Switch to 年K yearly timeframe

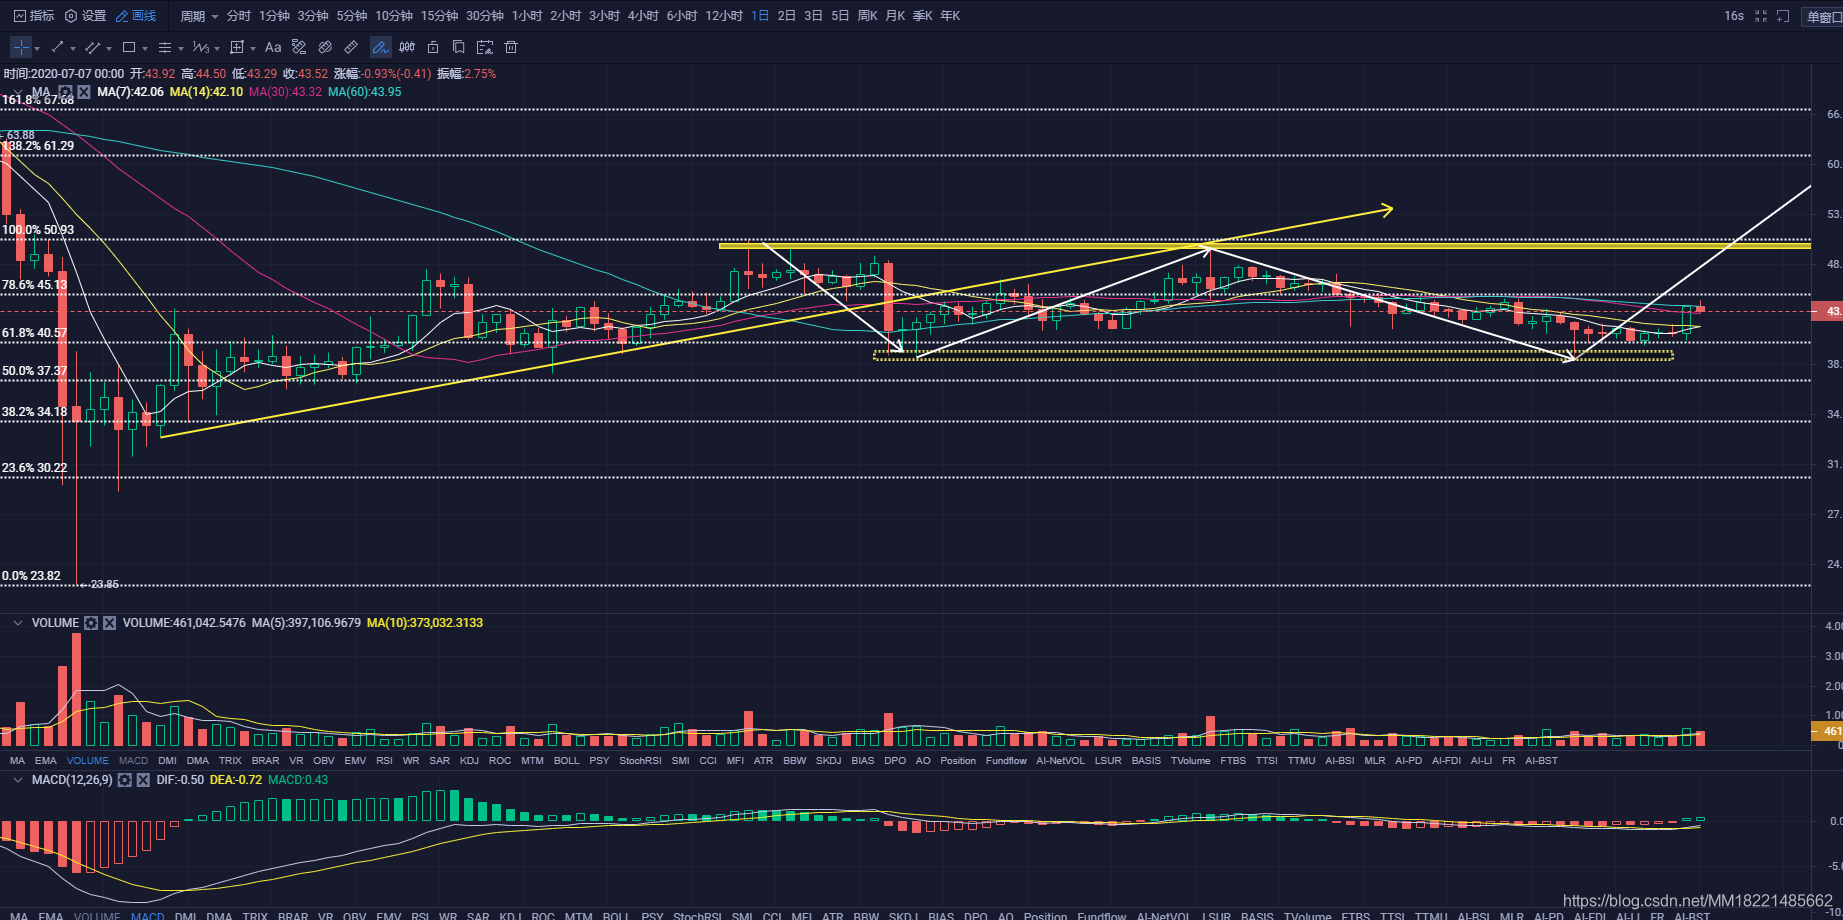point(950,16)
